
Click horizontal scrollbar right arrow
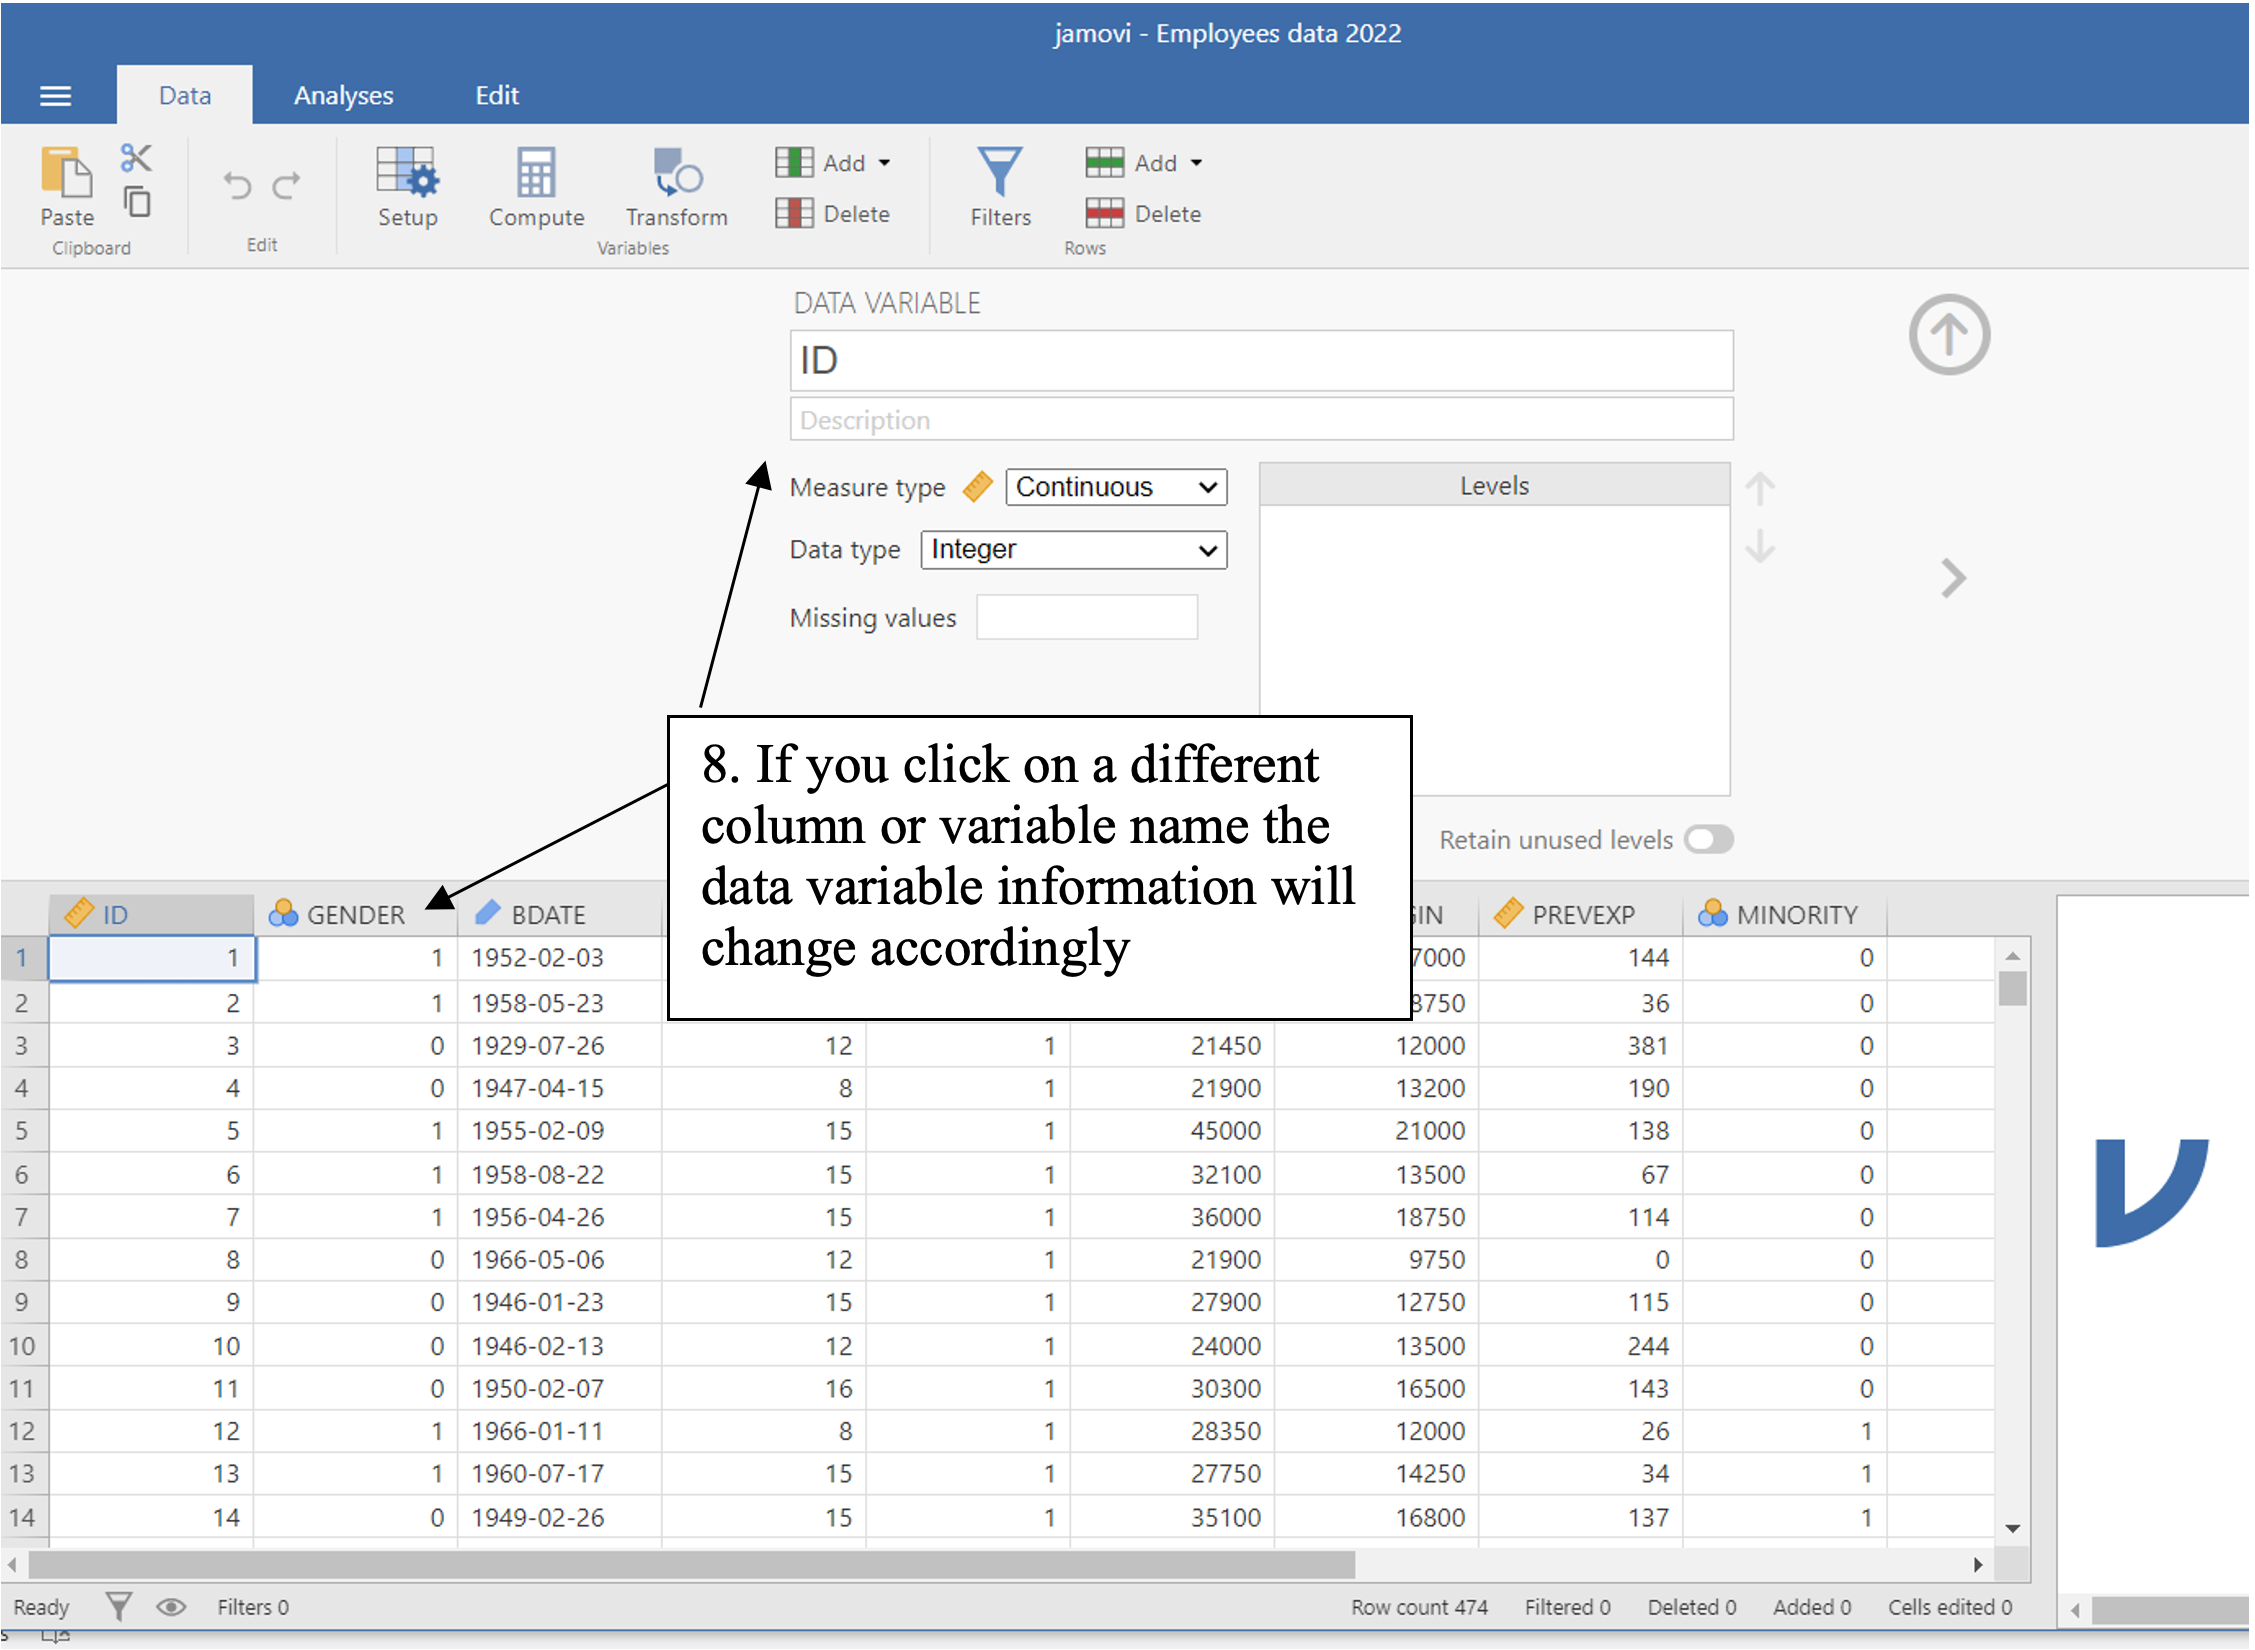pos(1978,1564)
